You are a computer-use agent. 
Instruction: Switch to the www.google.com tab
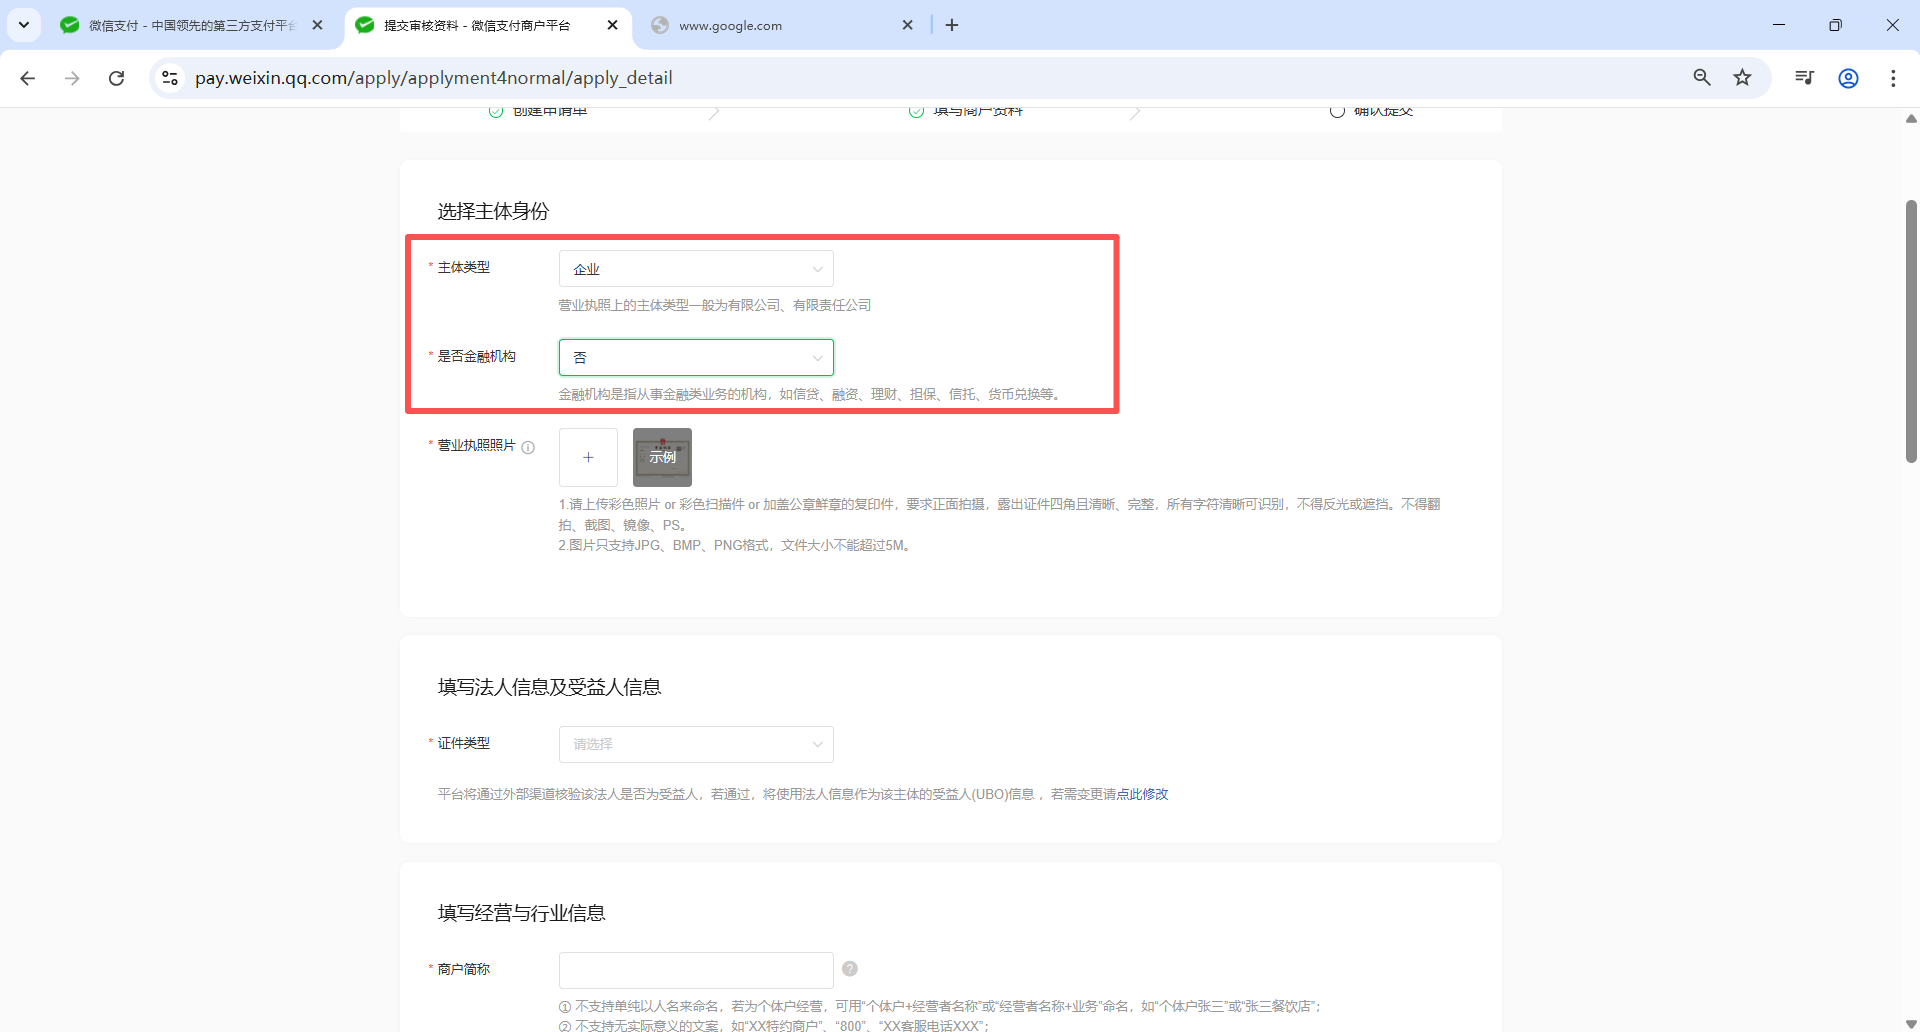(770, 25)
